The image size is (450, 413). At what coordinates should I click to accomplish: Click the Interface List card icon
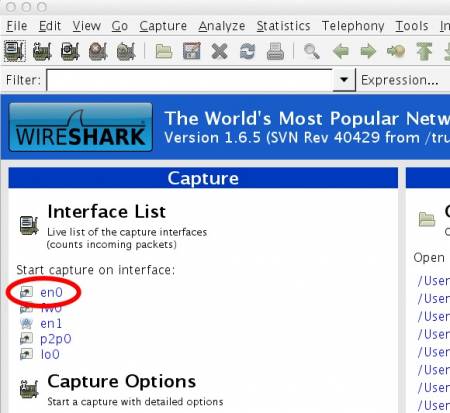point(29,225)
